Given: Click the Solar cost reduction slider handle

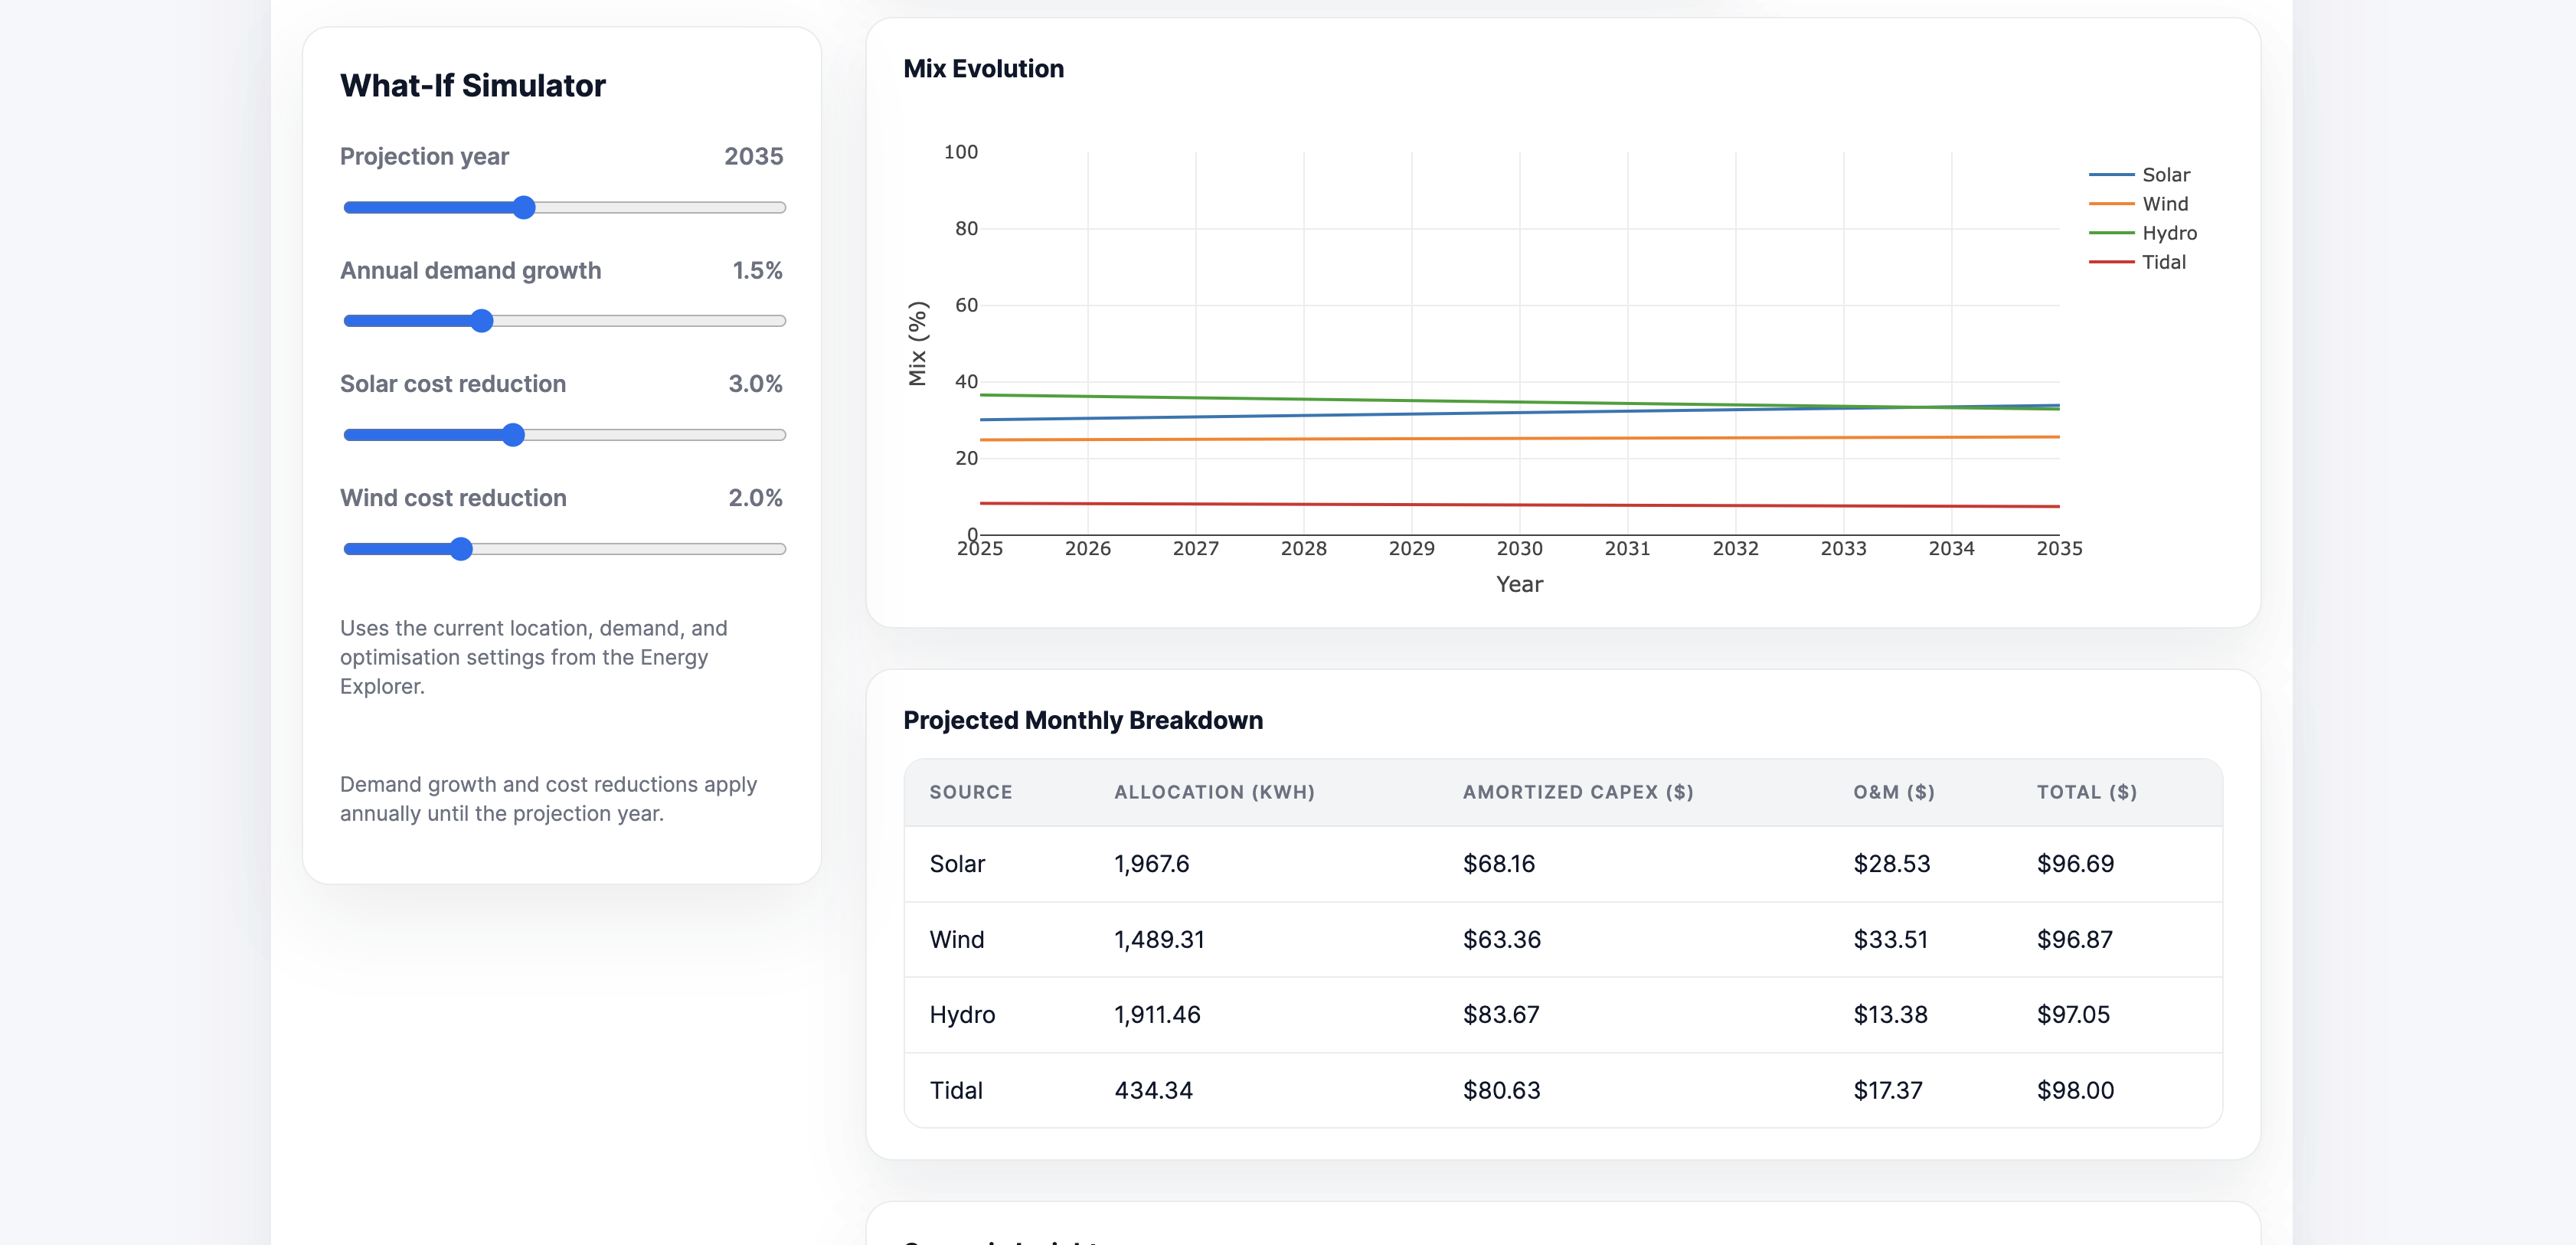Looking at the screenshot, I should click(x=513, y=435).
